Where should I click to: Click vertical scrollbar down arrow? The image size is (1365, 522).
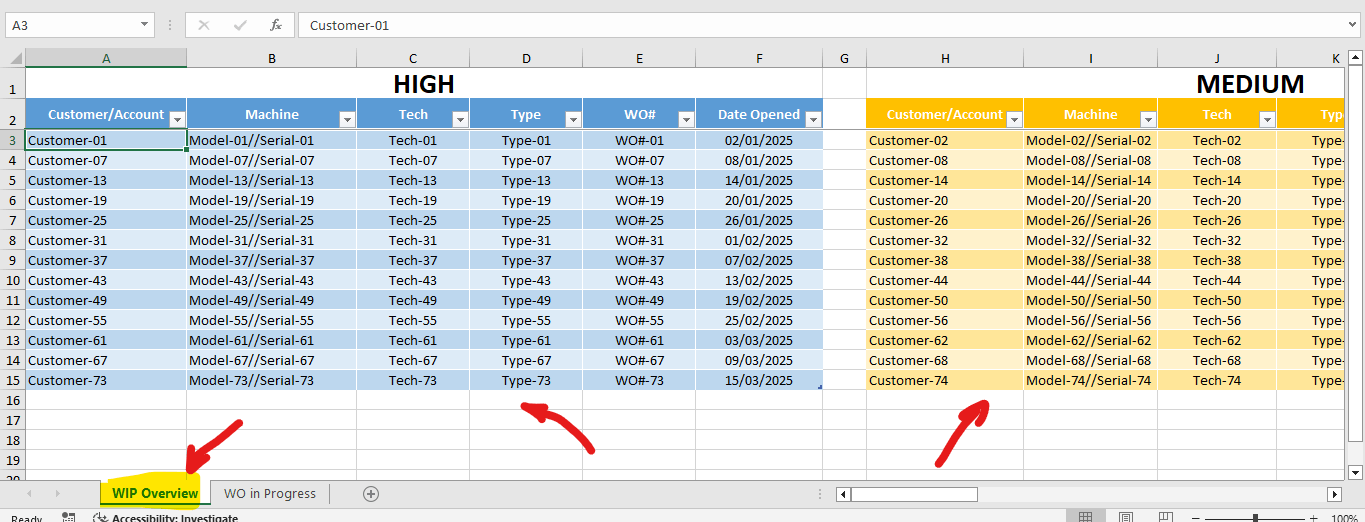[1356, 472]
